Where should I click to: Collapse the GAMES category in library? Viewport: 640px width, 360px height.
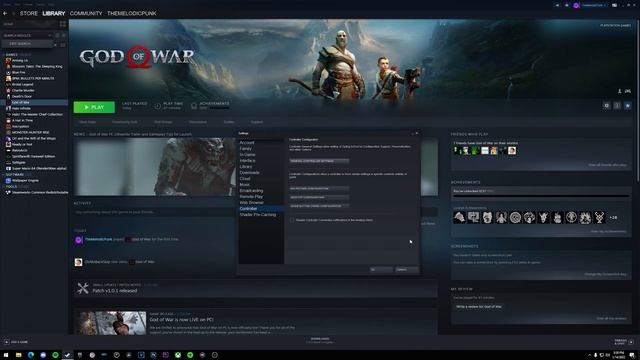tap(11, 54)
